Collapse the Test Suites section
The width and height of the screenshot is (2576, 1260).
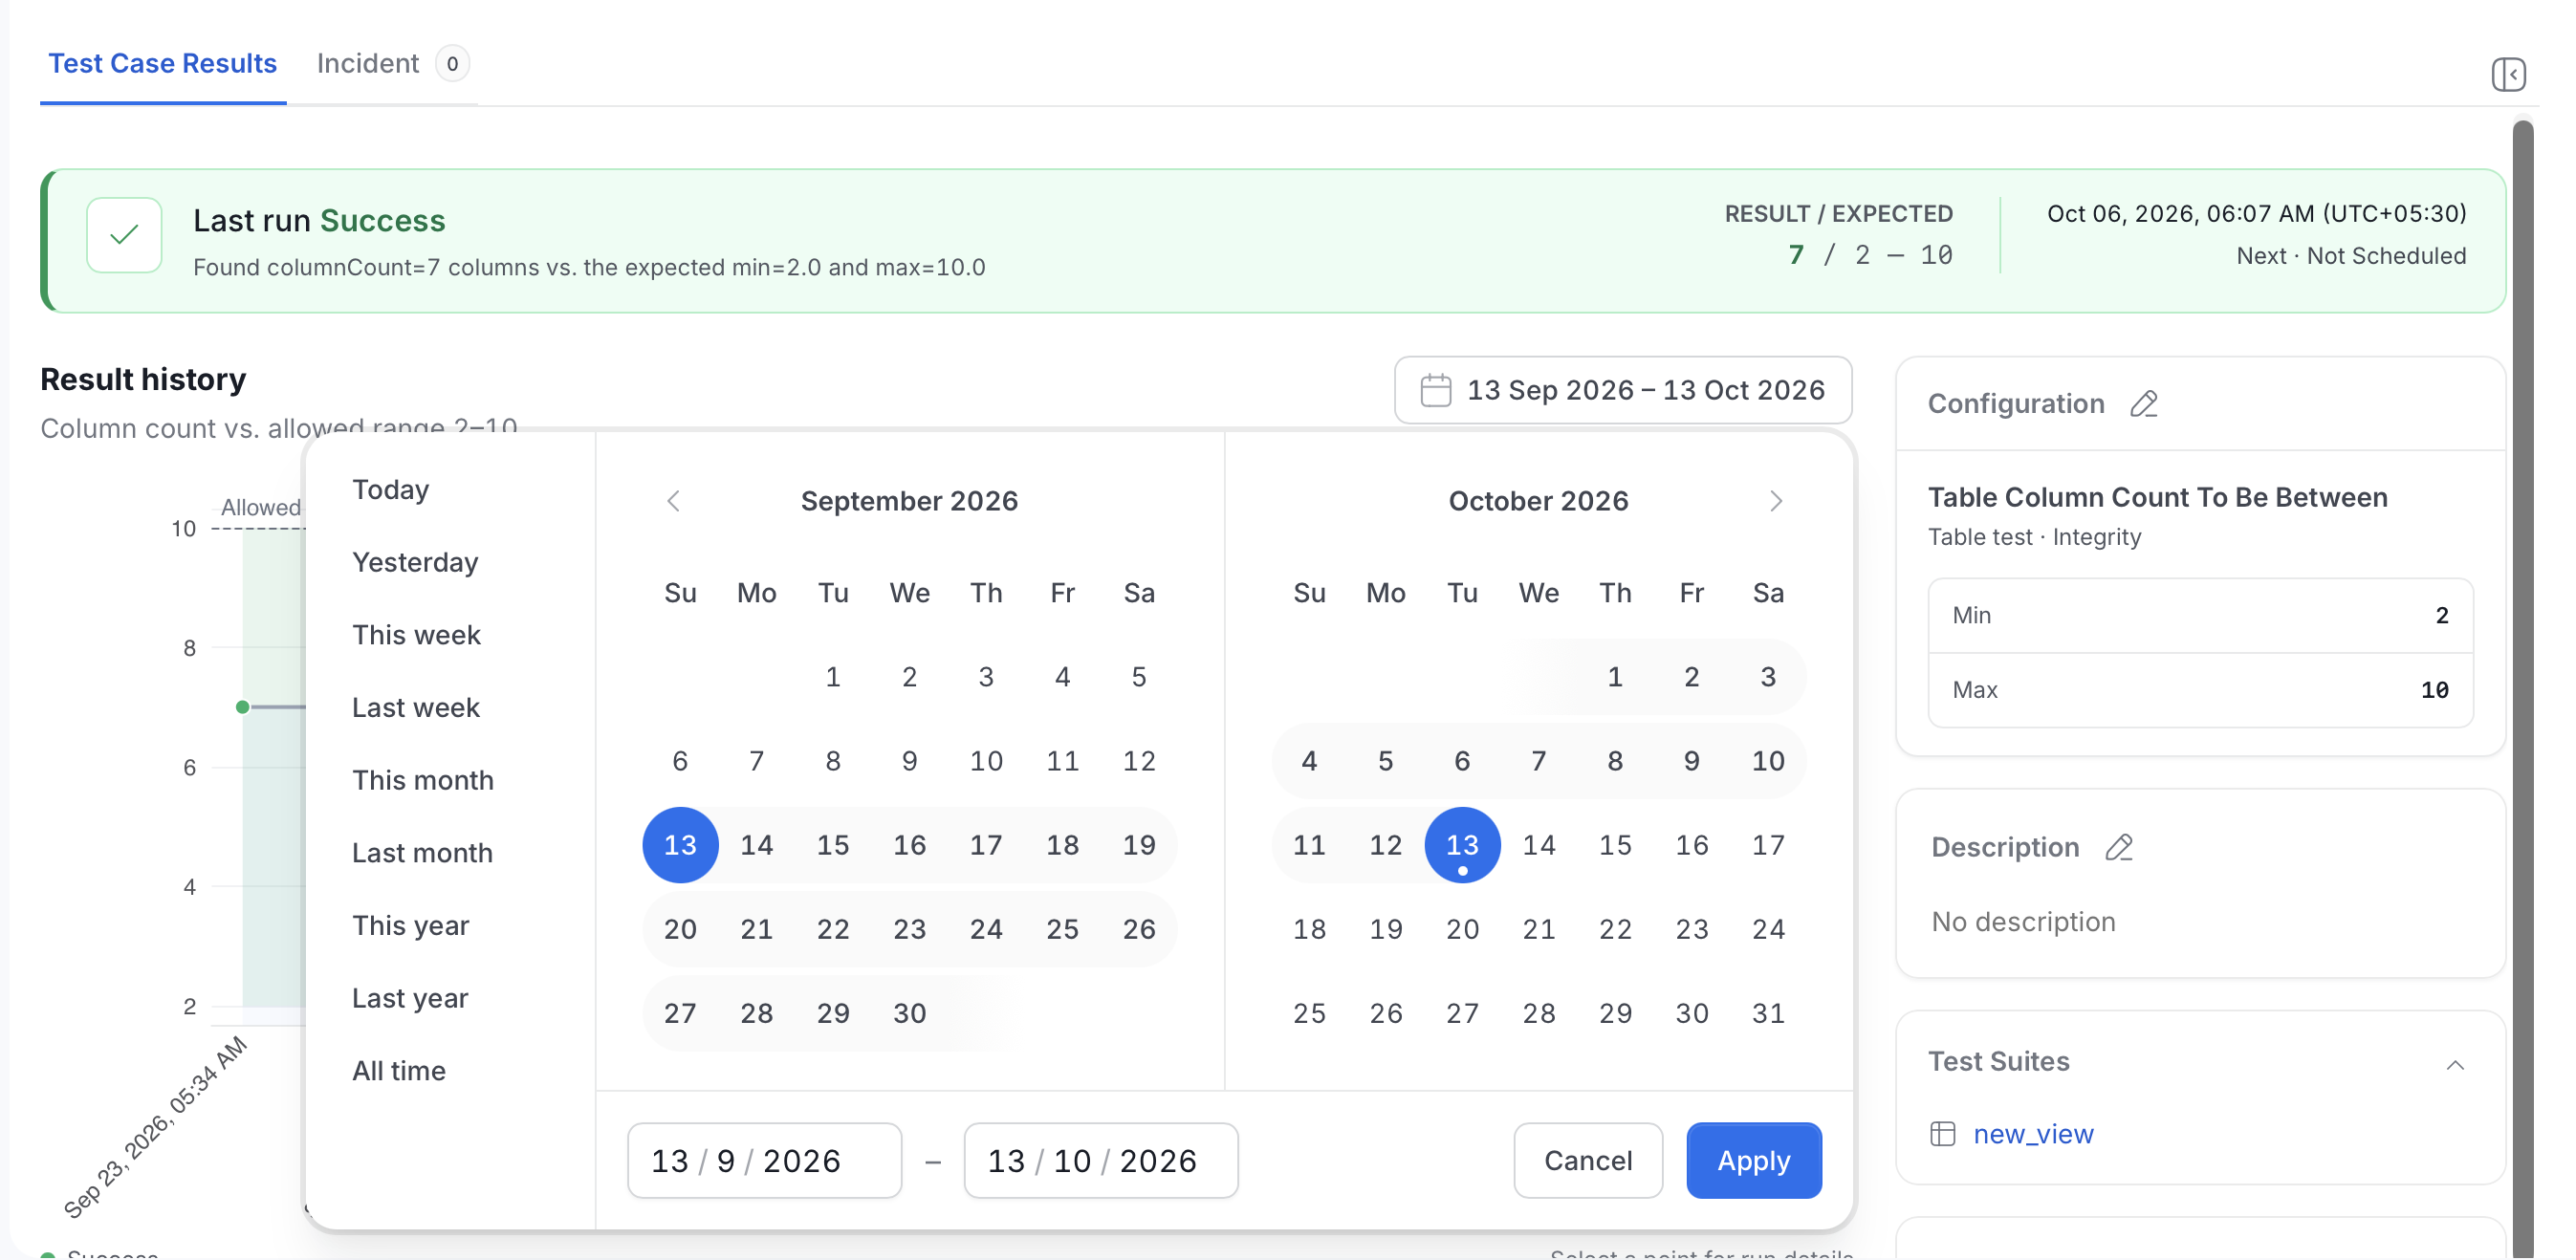click(2454, 1064)
